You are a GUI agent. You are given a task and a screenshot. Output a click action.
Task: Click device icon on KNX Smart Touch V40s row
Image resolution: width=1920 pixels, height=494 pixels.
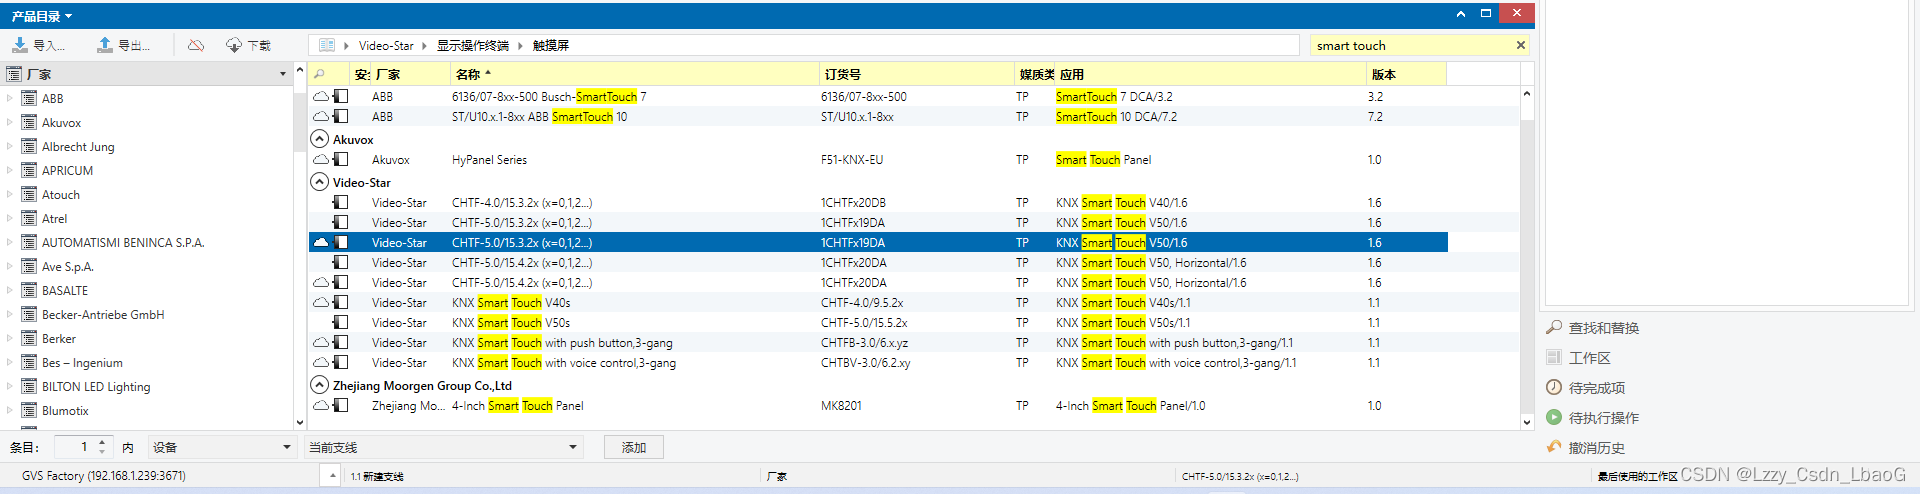tap(341, 303)
